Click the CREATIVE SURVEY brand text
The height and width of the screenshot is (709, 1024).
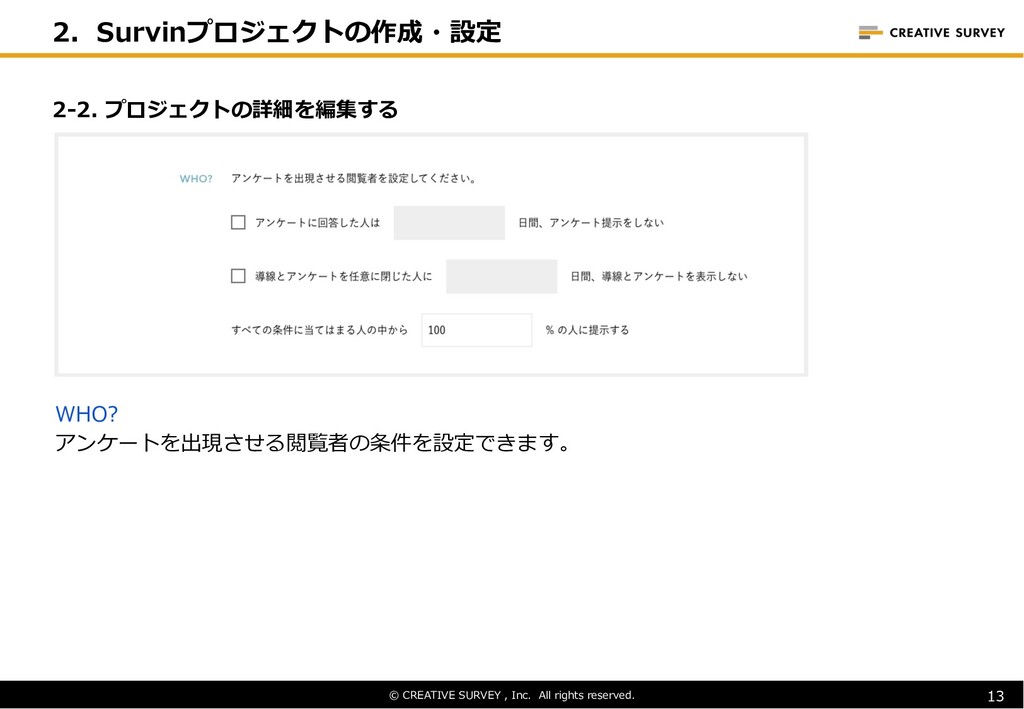[947, 33]
